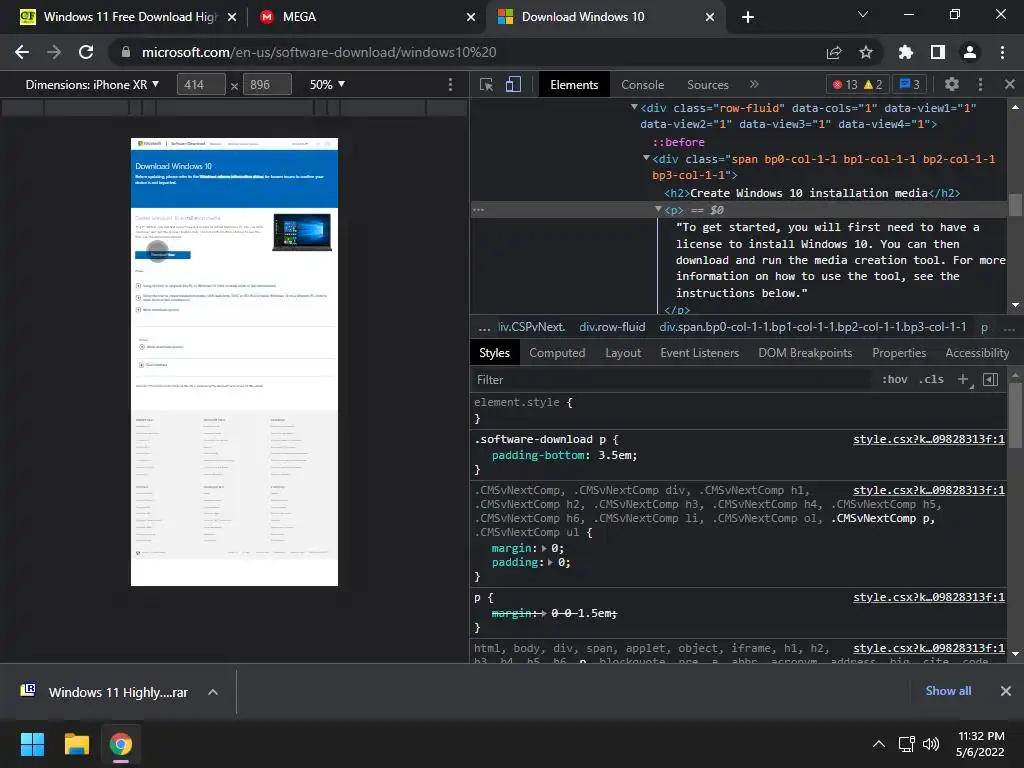Toggle the computed styles sidebar icon
1024x768 pixels.
(990, 379)
